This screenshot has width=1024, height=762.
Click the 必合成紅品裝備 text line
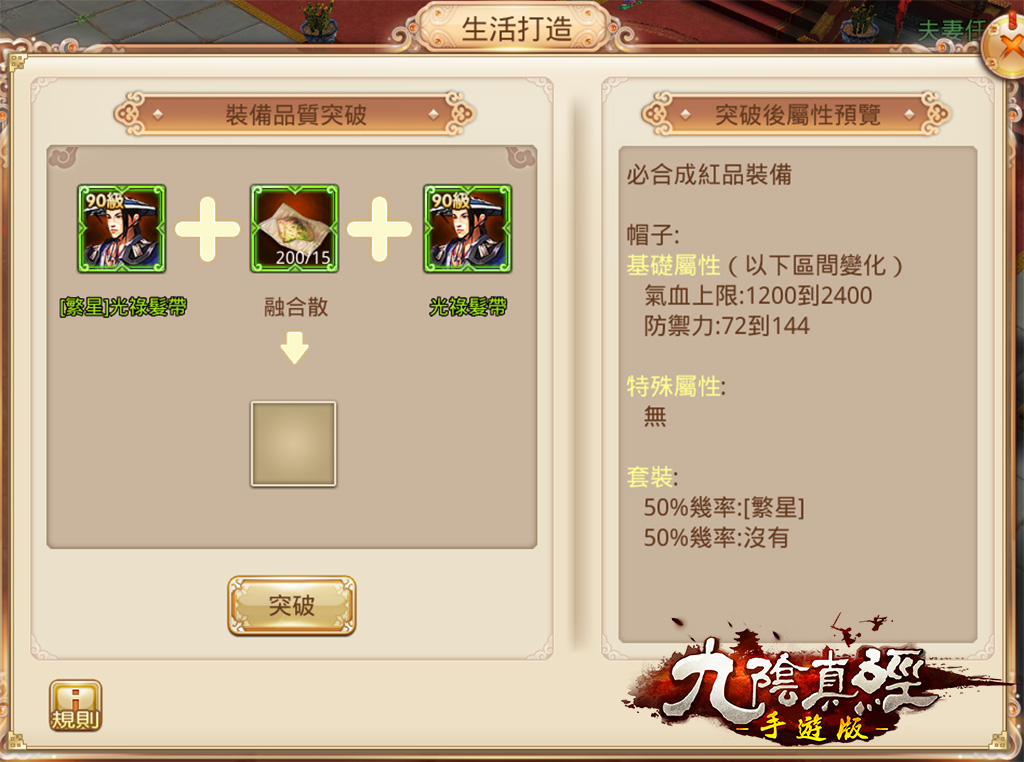tap(709, 174)
